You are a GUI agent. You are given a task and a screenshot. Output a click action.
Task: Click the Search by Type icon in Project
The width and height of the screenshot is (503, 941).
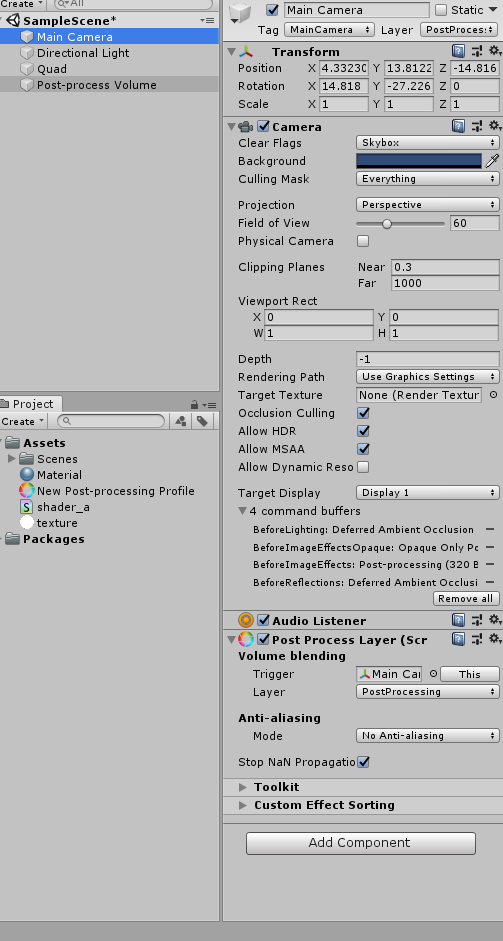click(181, 421)
